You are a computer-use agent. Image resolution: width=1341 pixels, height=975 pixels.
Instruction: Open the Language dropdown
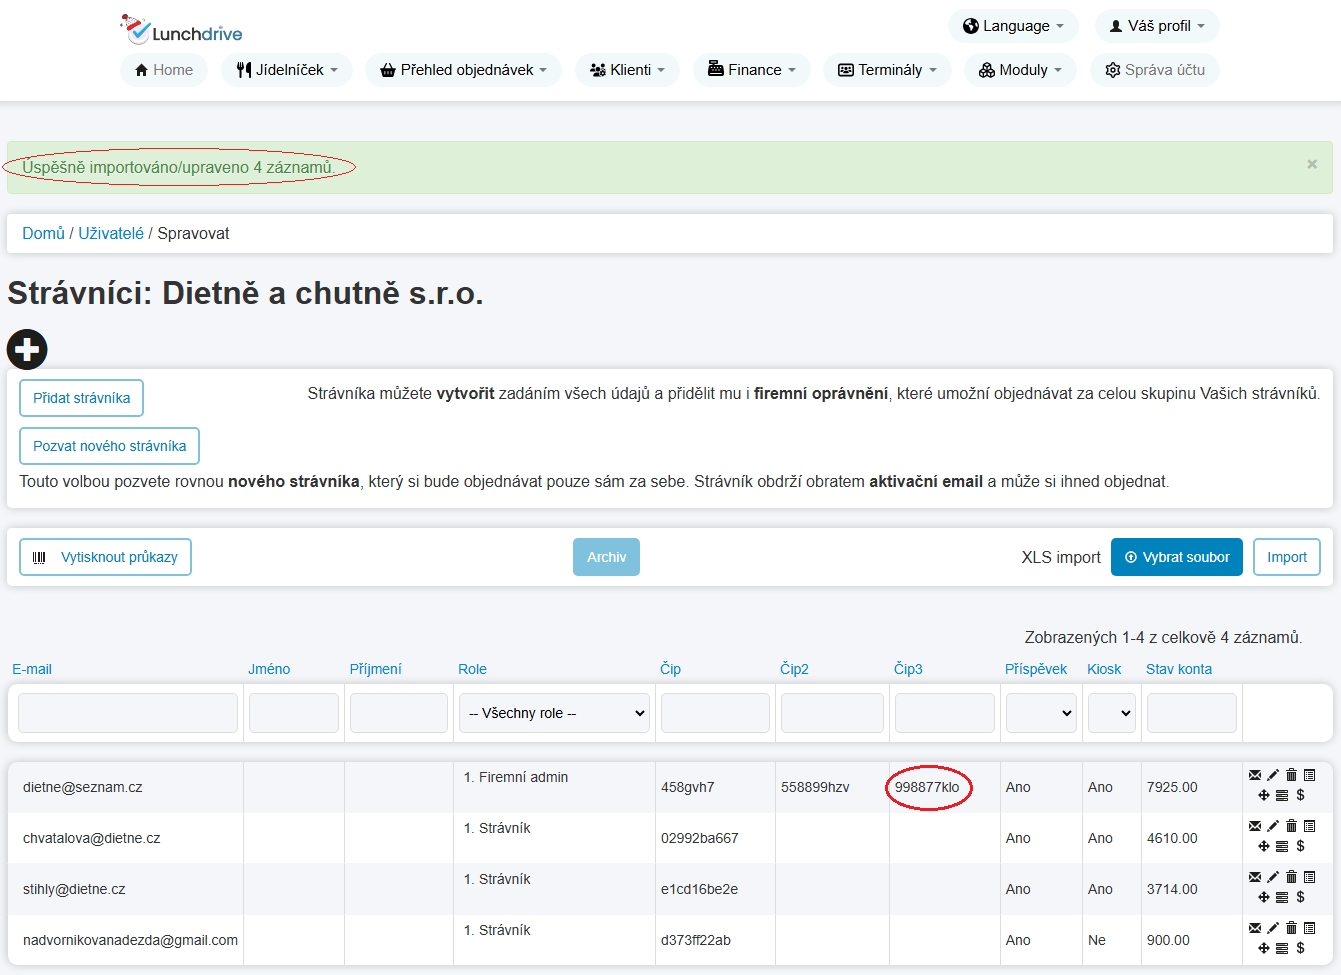pyautogui.click(x=1013, y=26)
